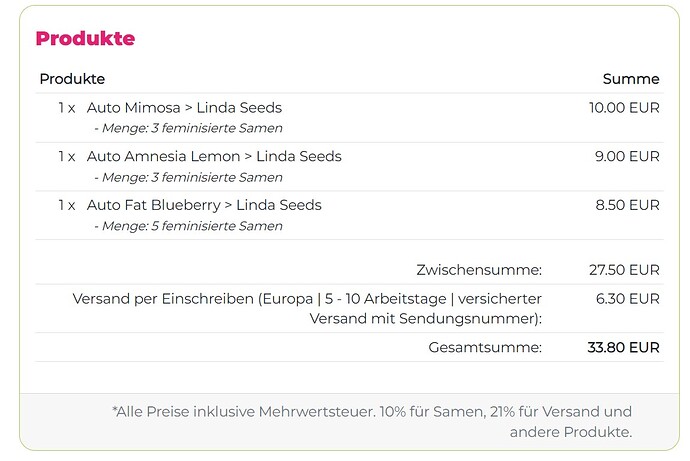Click the 1 x quantity beside Auto Mimosa
This screenshot has height=461, width=690.
tap(66, 108)
